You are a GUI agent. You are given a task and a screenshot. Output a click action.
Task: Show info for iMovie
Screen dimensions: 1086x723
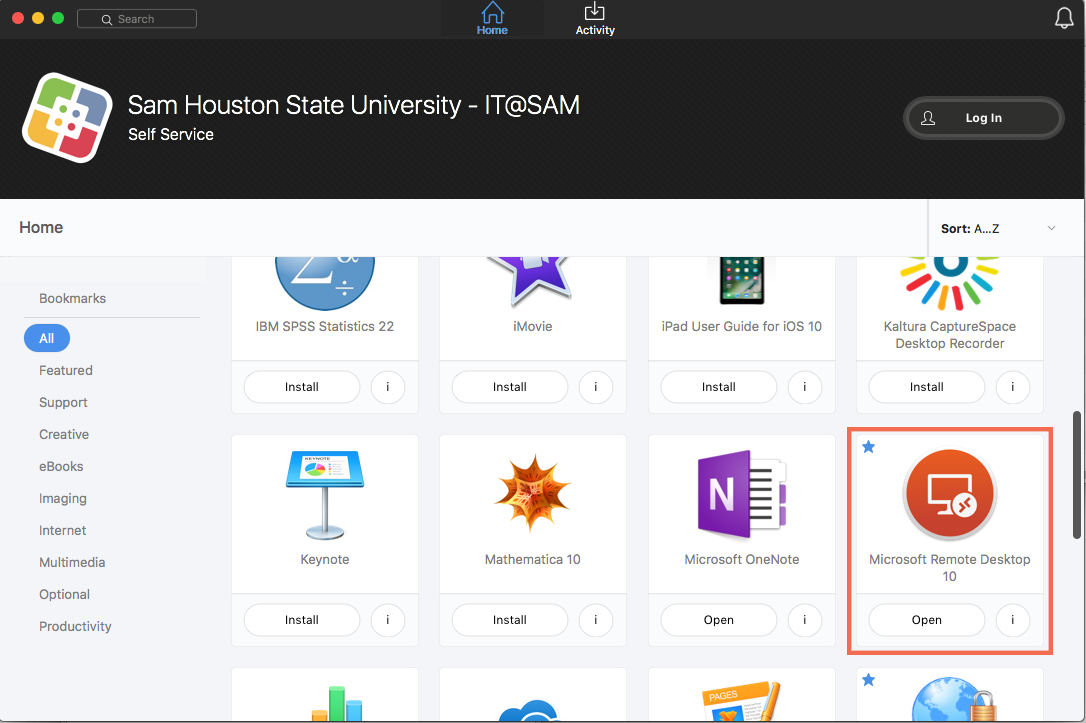pos(596,387)
